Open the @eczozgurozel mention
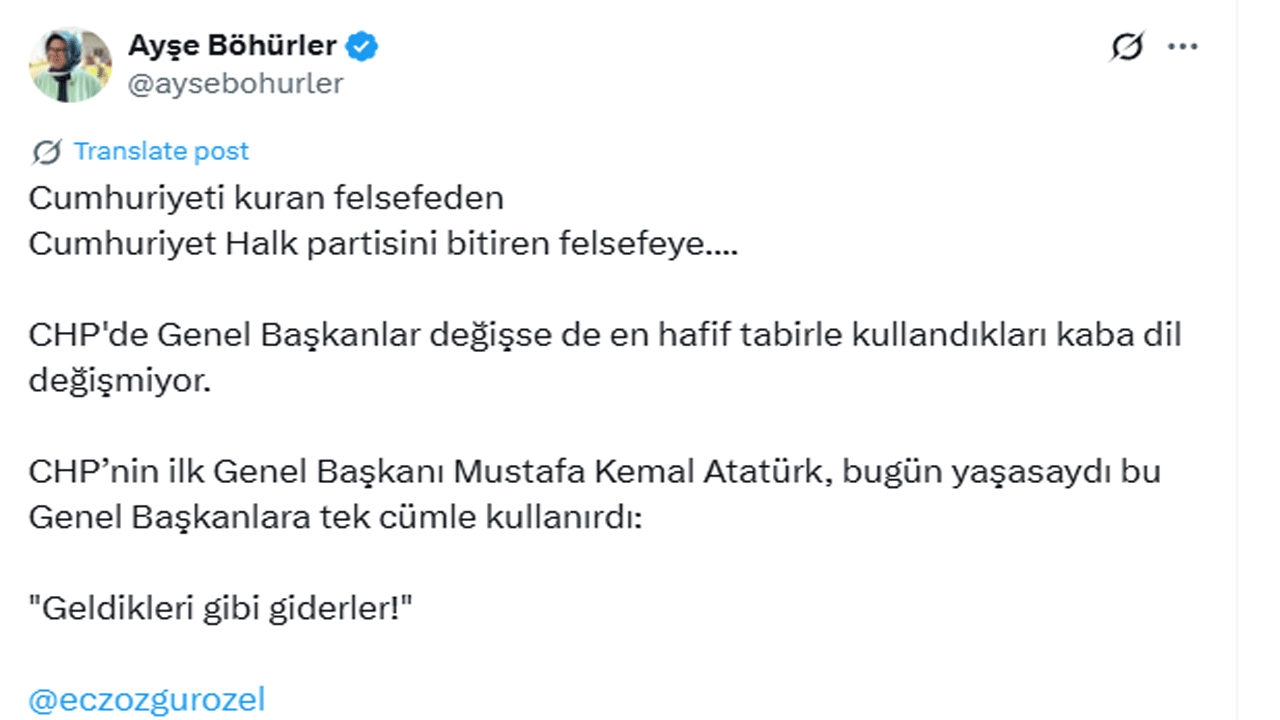The width and height of the screenshot is (1280, 720). pos(147,699)
